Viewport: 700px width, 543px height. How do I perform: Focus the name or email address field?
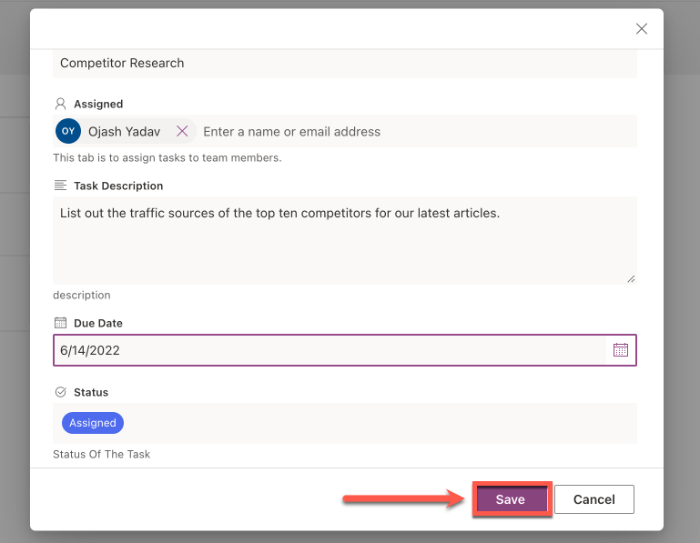(400, 131)
